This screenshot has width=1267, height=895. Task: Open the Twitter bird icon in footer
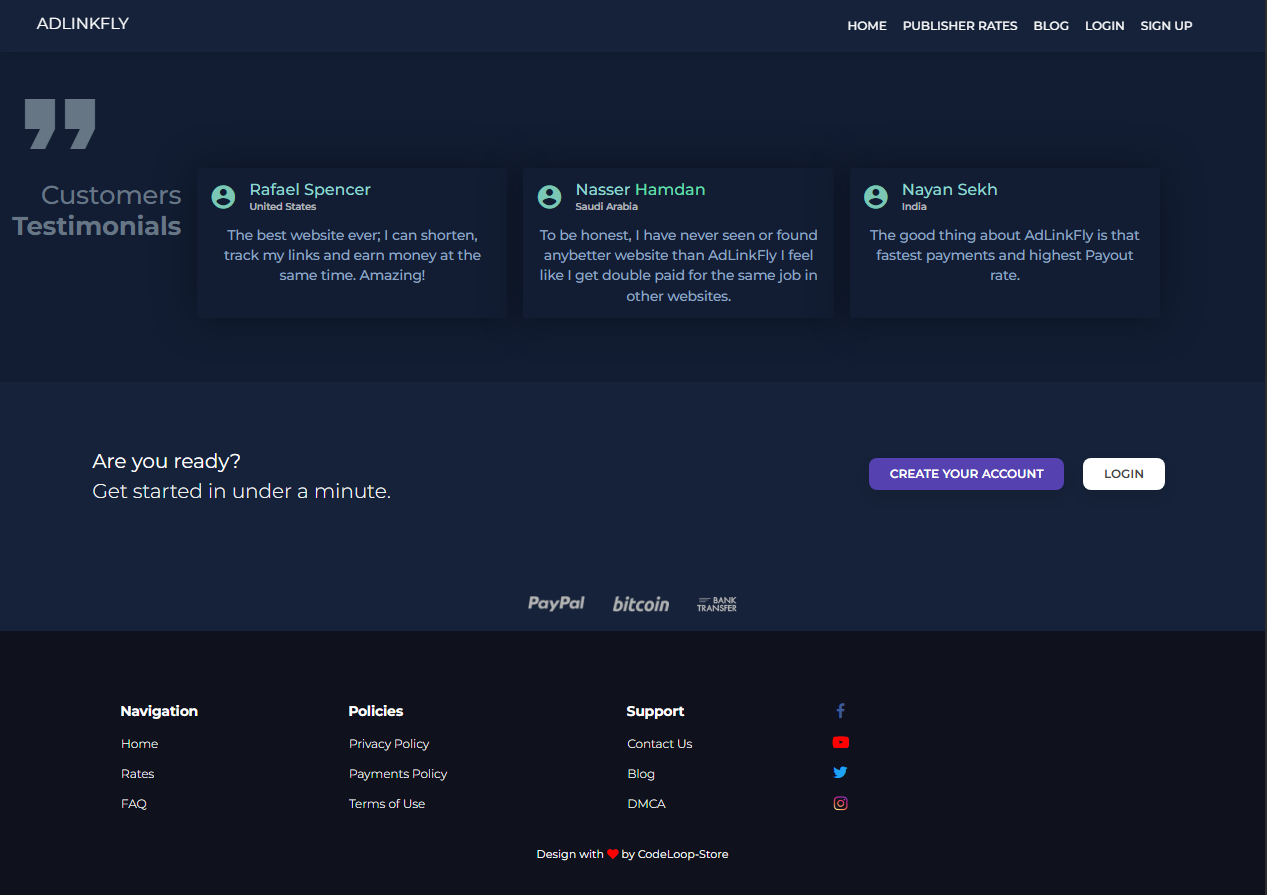[840, 772]
